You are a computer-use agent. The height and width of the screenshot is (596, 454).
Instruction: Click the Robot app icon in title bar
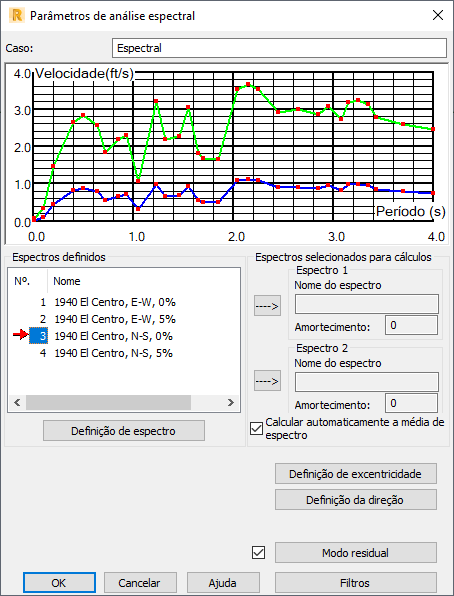tap(16, 16)
